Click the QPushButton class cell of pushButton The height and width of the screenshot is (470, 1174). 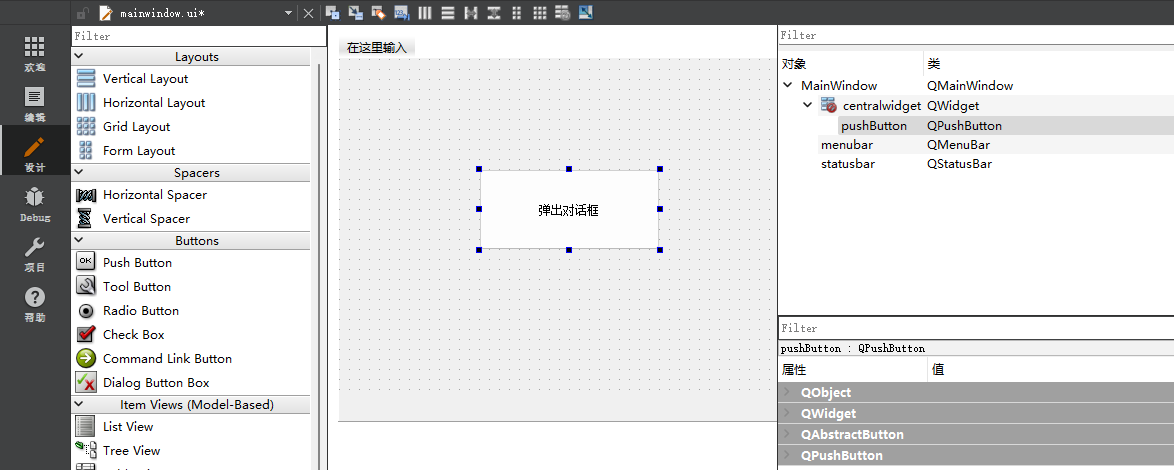click(x=964, y=126)
